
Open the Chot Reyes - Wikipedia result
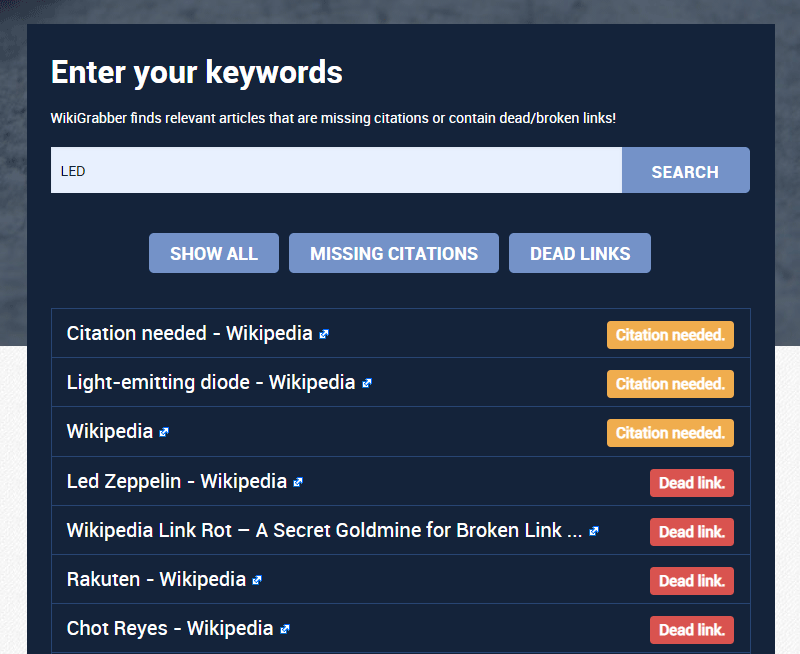169,628
